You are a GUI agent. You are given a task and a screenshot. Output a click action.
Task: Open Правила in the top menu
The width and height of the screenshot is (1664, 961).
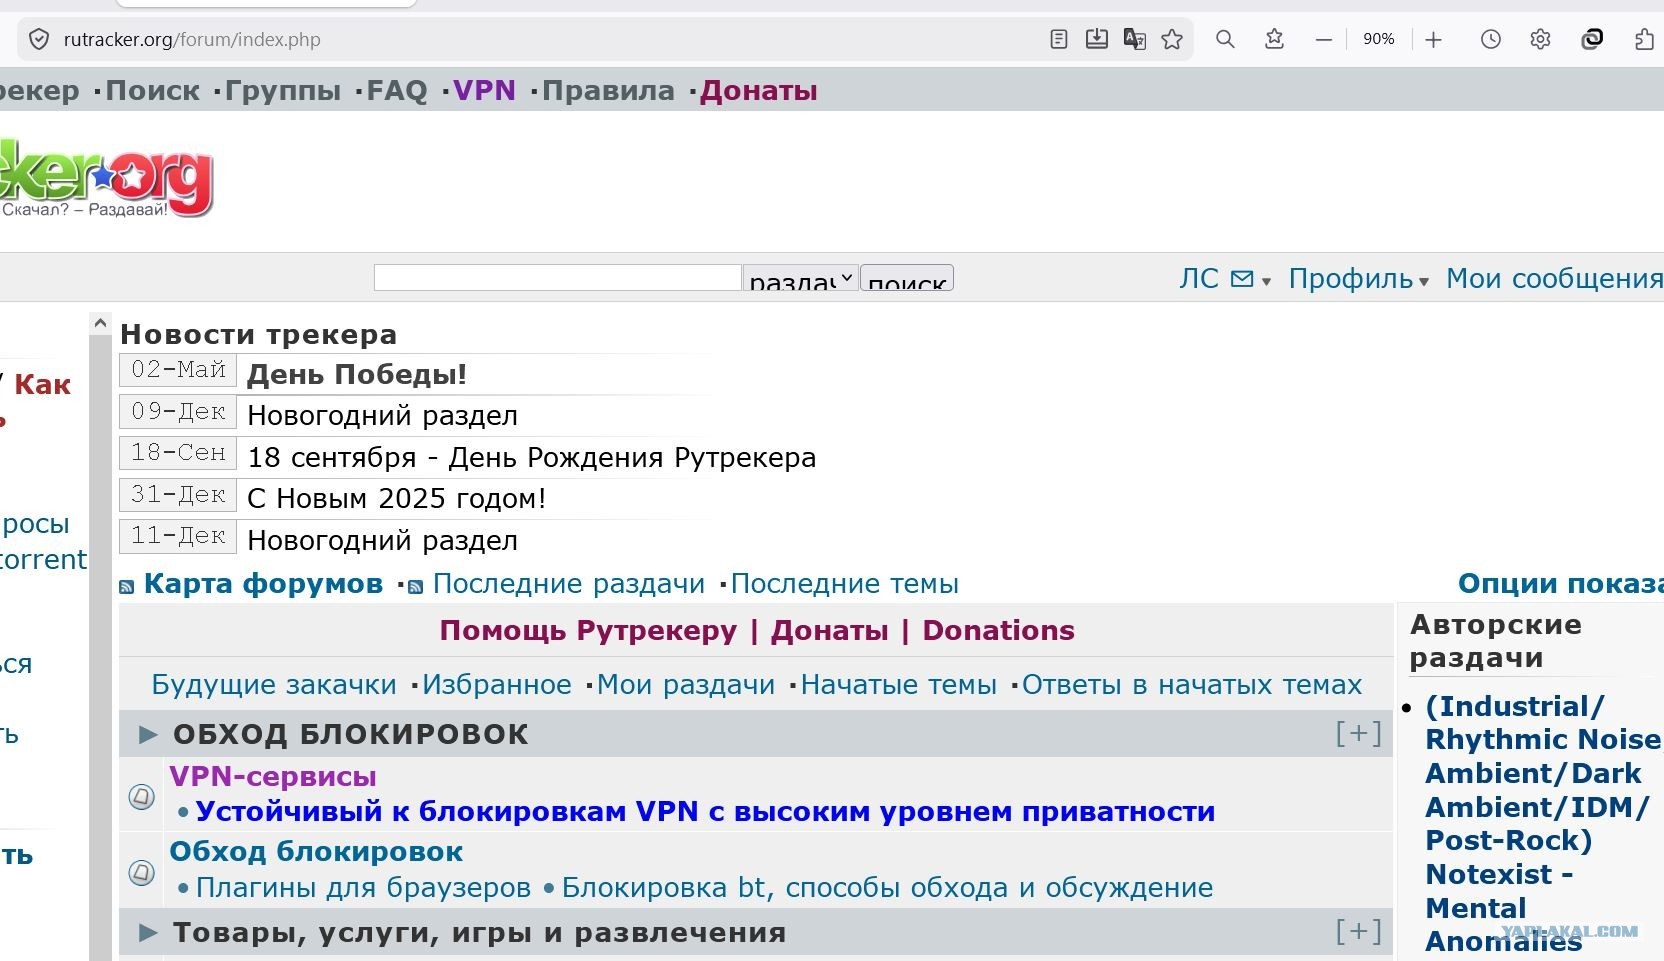point(608,91)
